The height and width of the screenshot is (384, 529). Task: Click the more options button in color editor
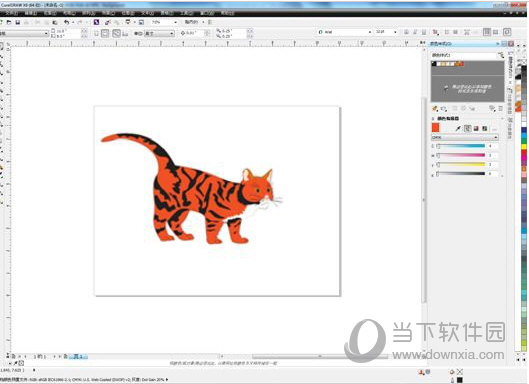tap(494, 129)
